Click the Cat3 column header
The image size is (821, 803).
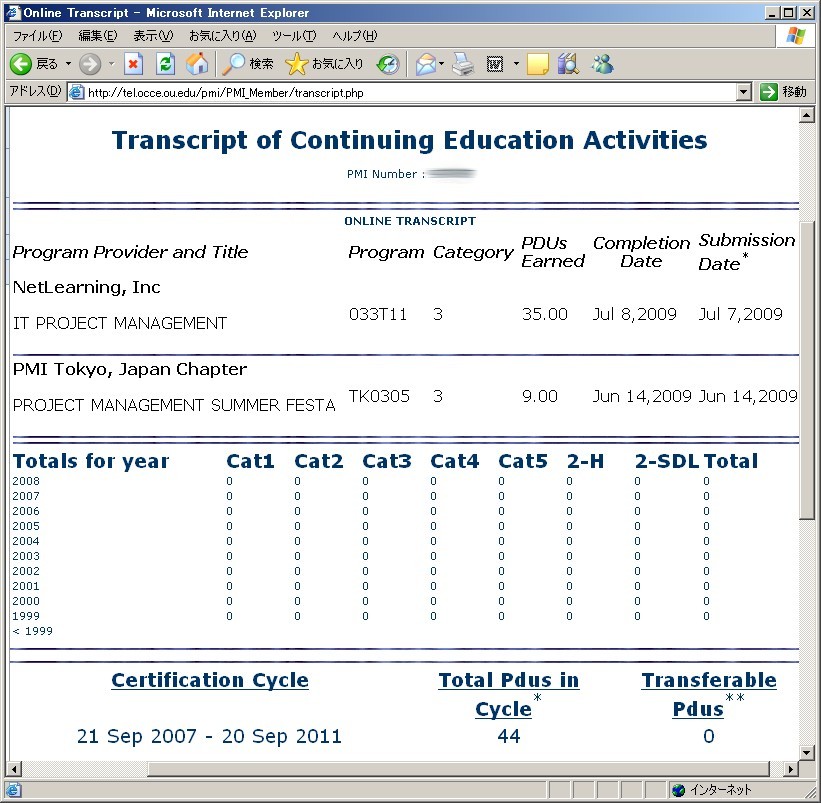click(x=386, y=461)
